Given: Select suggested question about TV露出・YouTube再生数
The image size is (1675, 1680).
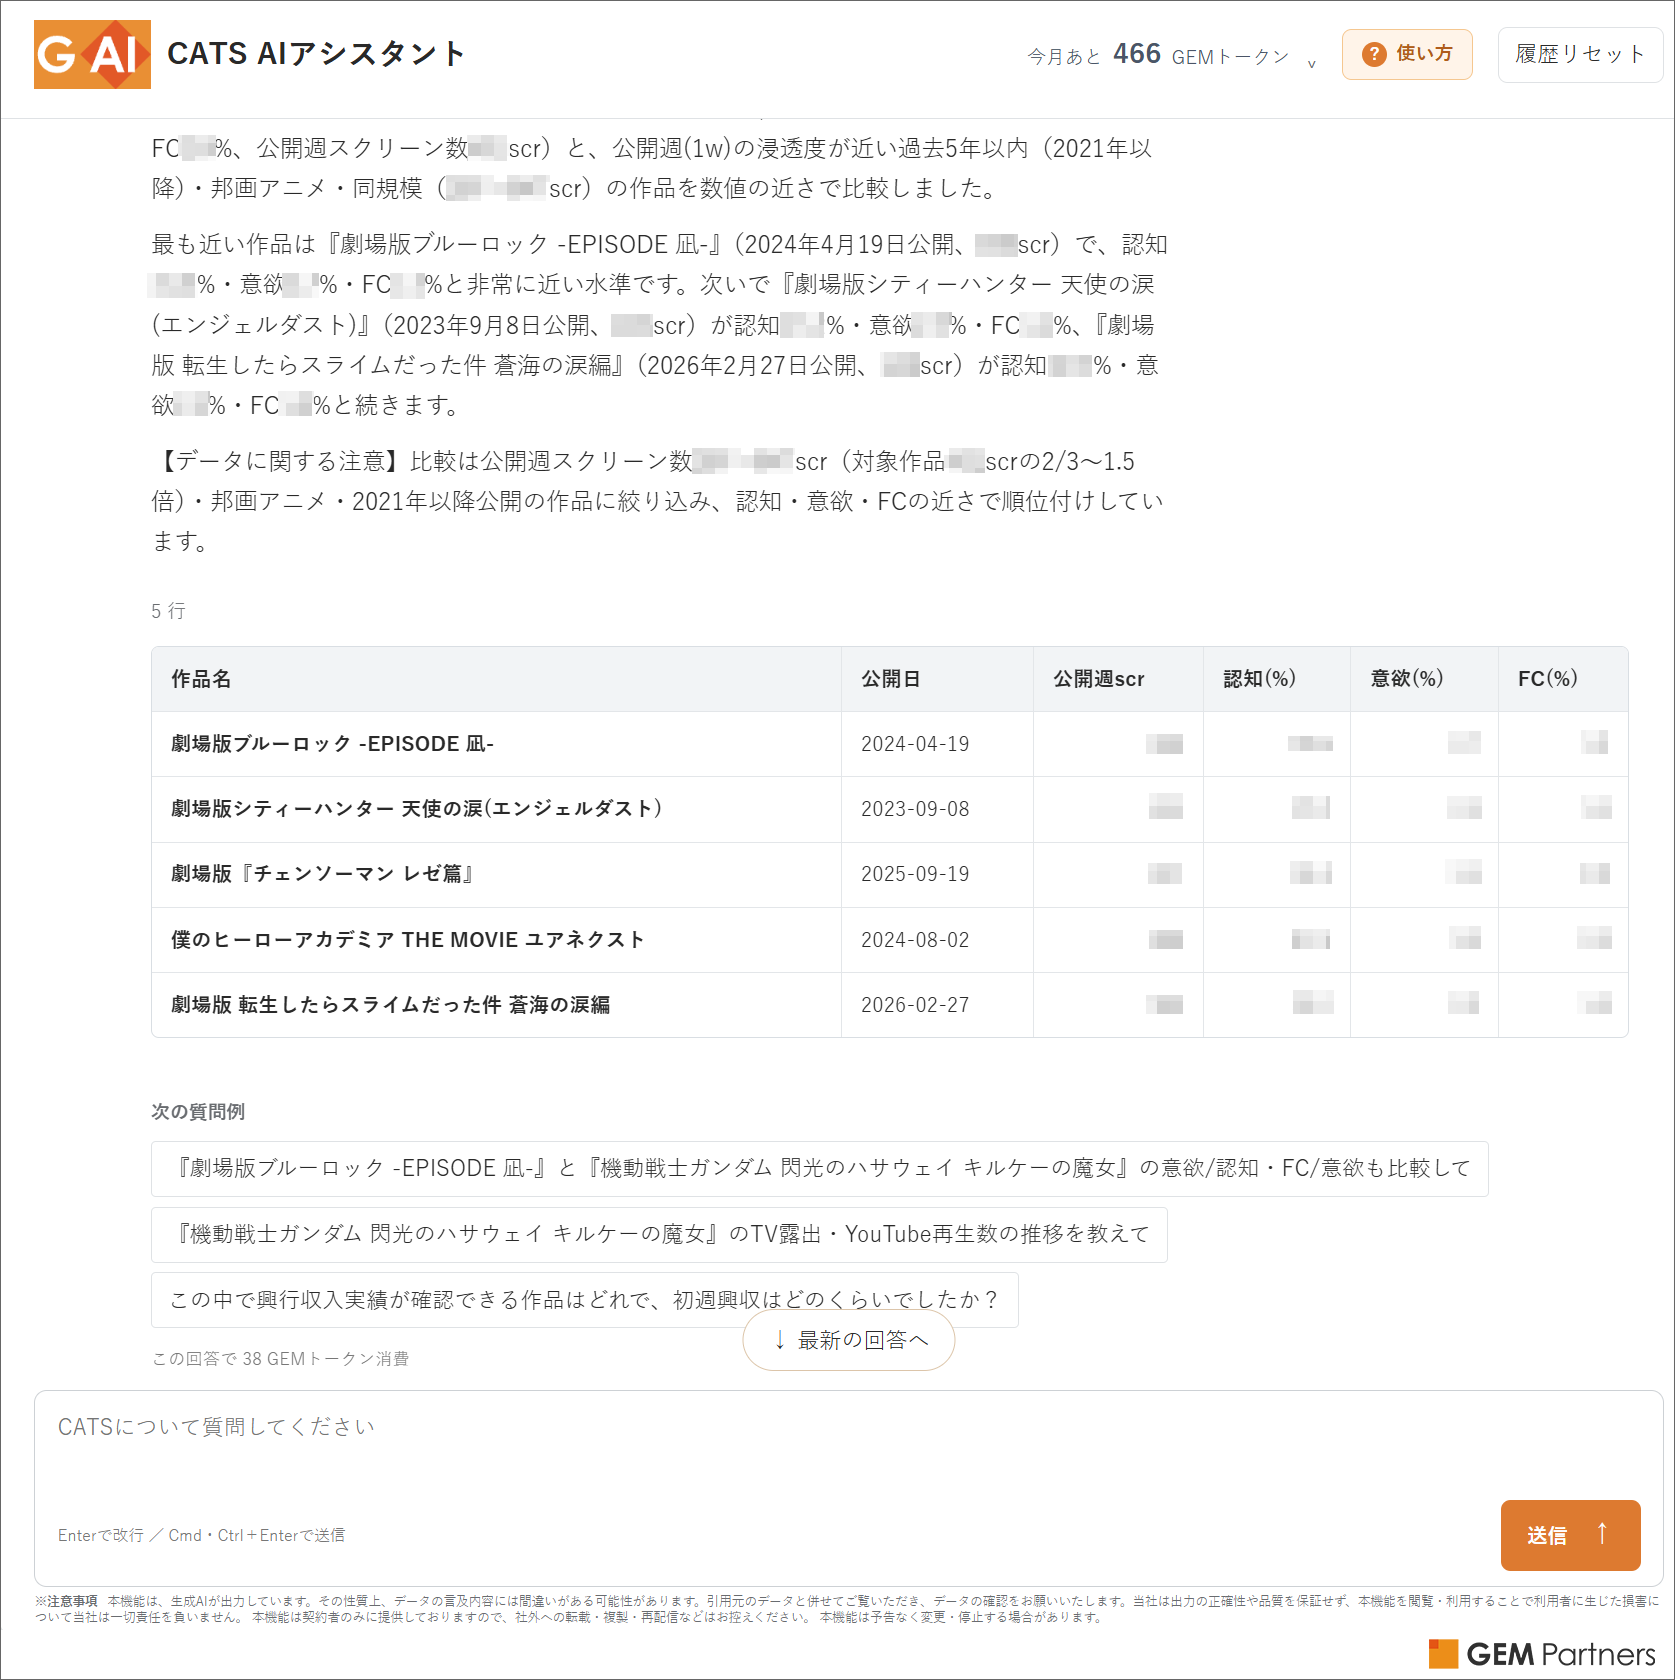Looking at the screenshot, I should click(659, 1234).
